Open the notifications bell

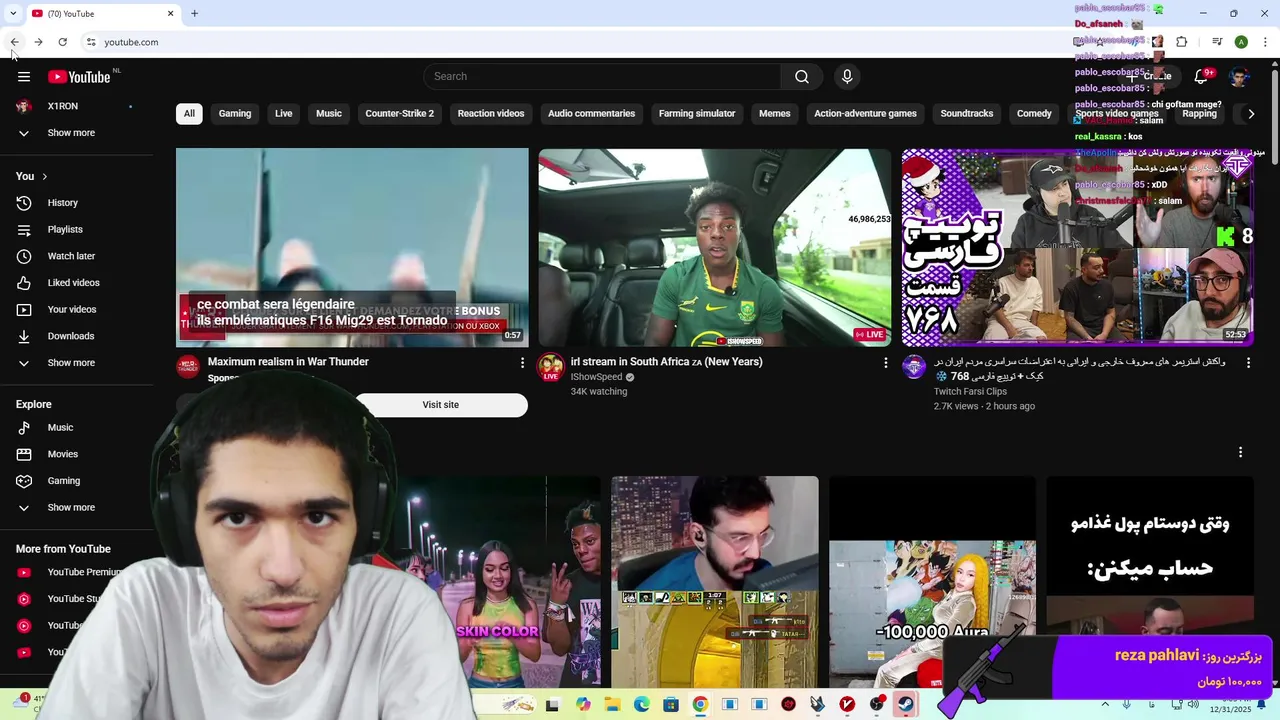[x=1201, y=77]
